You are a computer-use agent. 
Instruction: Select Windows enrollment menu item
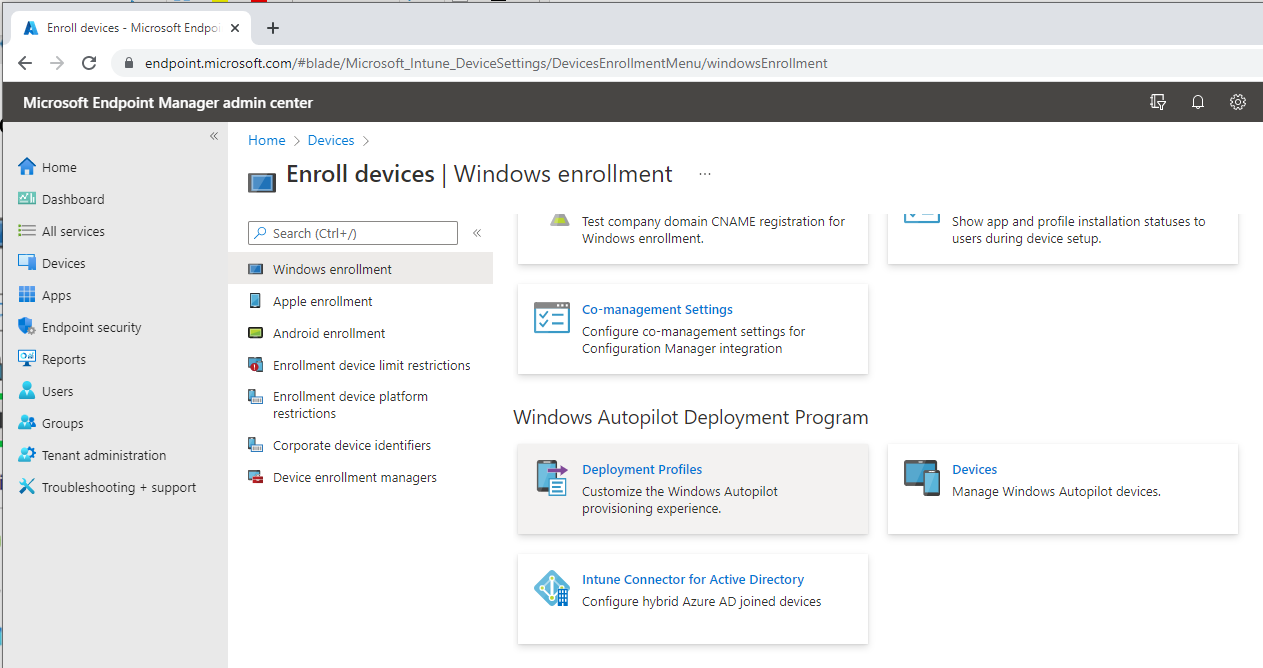click(360, 269)
